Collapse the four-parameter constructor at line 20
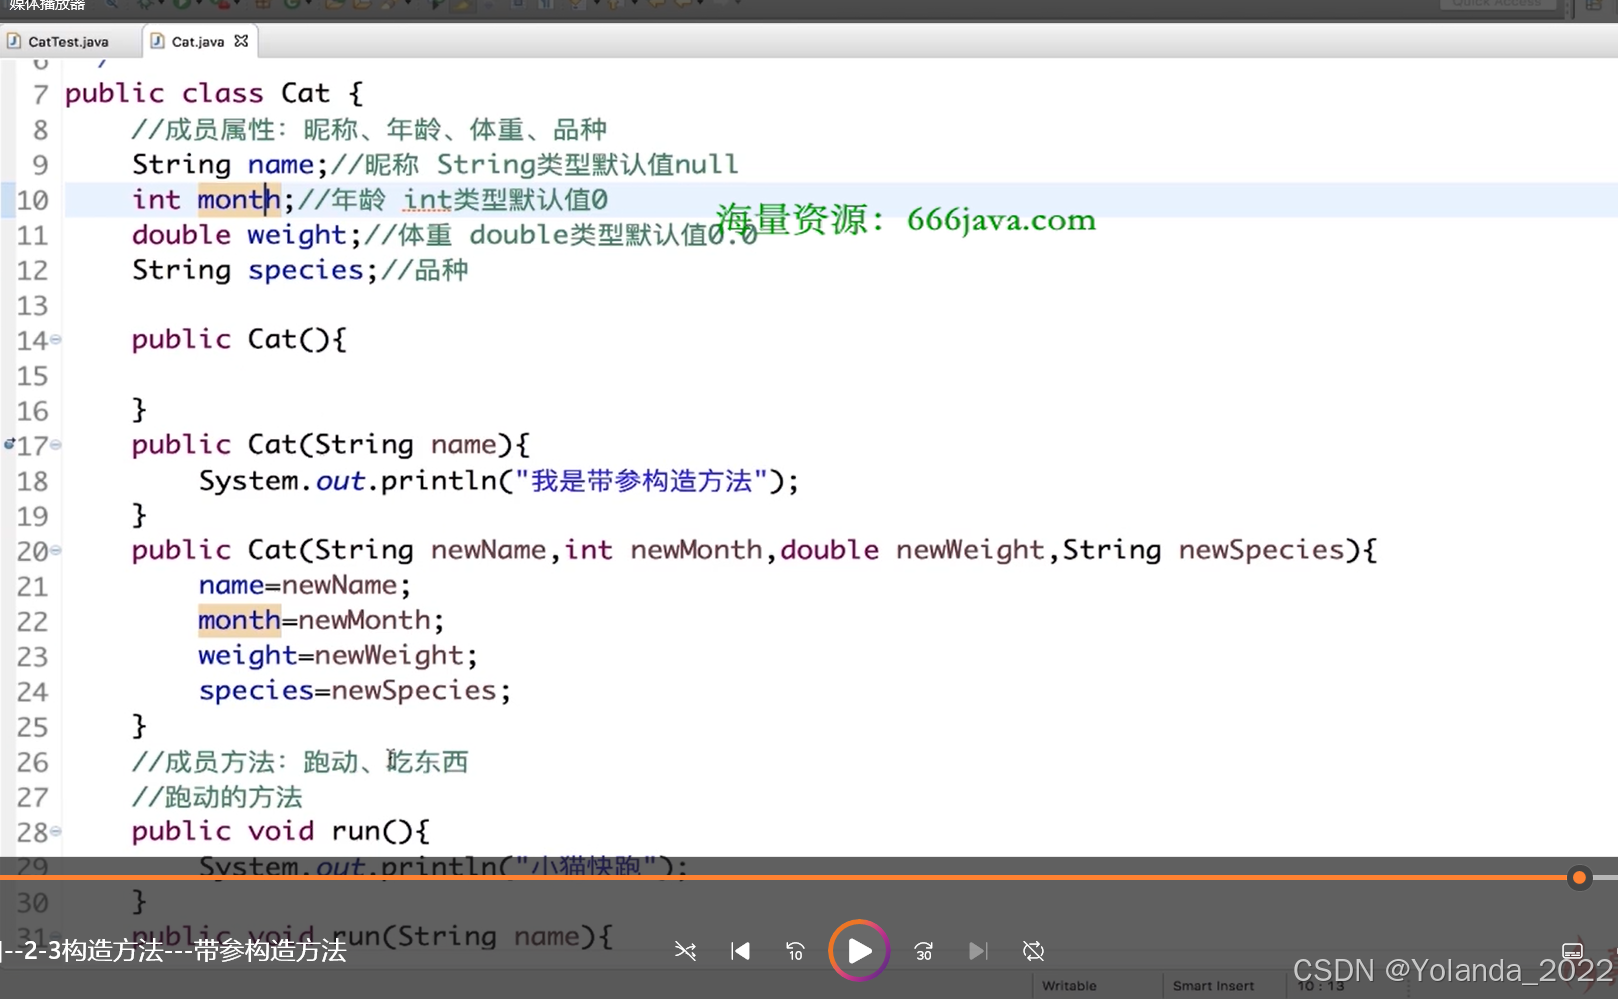Screen dimensions: 1618x999 [x=56, y=550]
